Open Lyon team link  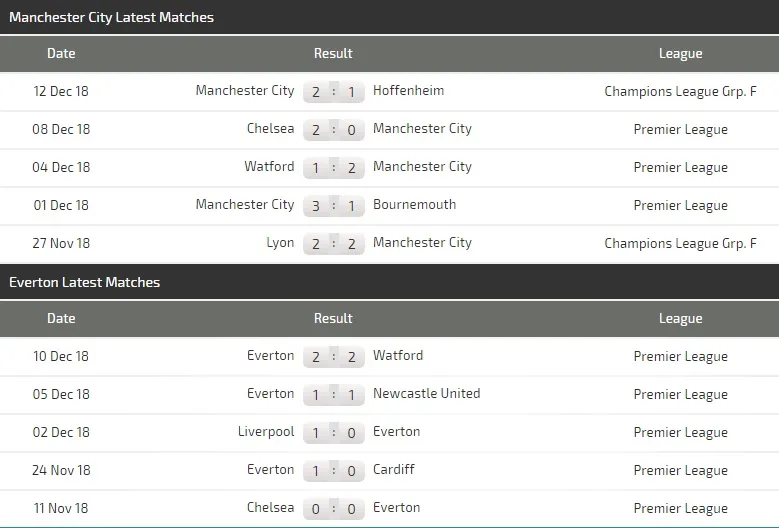280,243
